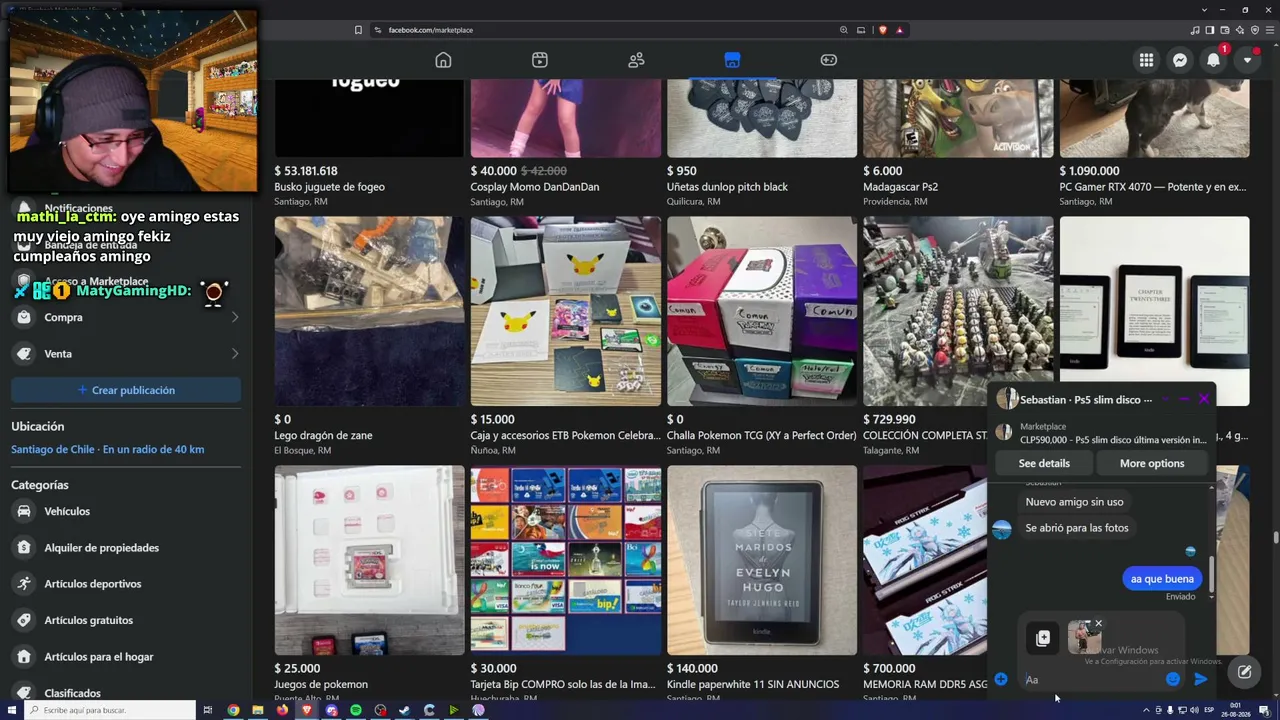Click the zoom magnifier icon in address bar
1280x720 pixels.
click(x=844, y=30)
